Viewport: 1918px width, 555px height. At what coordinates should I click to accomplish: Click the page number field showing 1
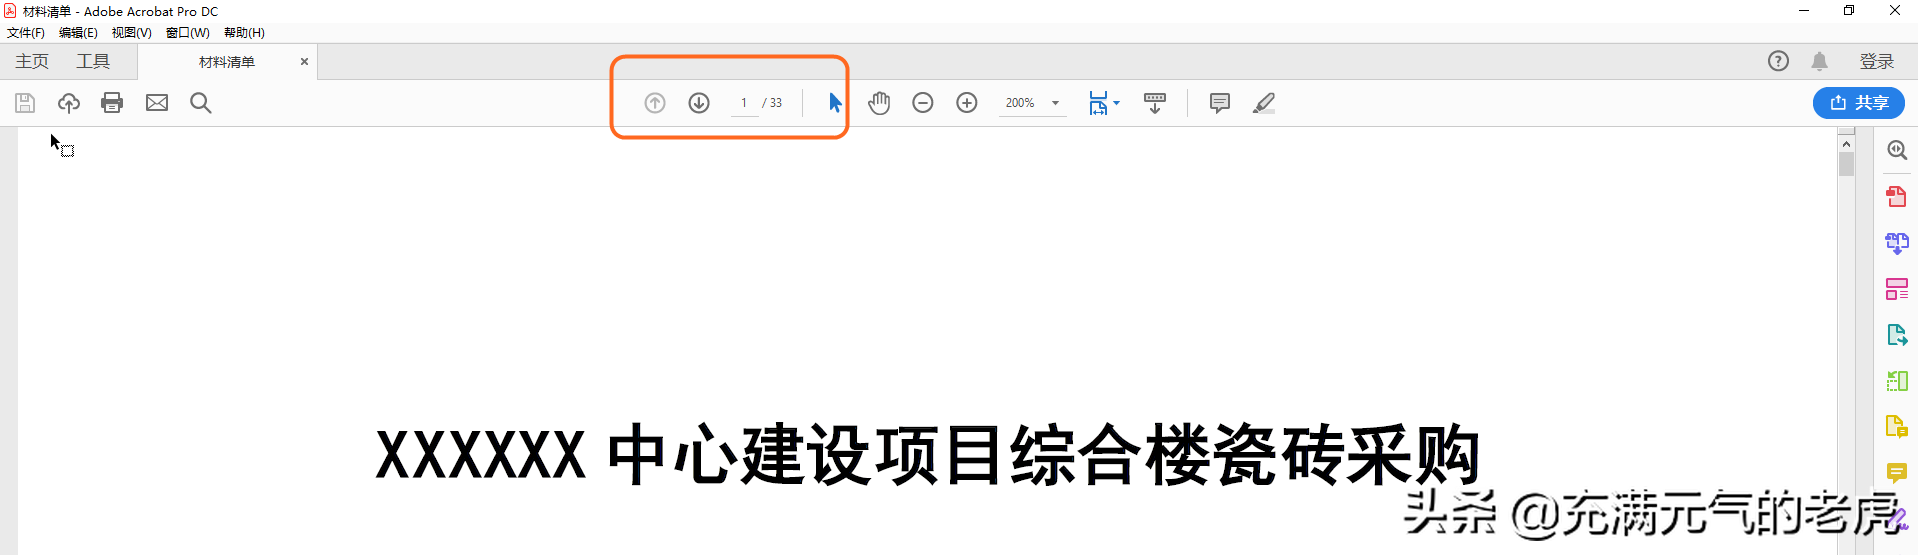744,103
